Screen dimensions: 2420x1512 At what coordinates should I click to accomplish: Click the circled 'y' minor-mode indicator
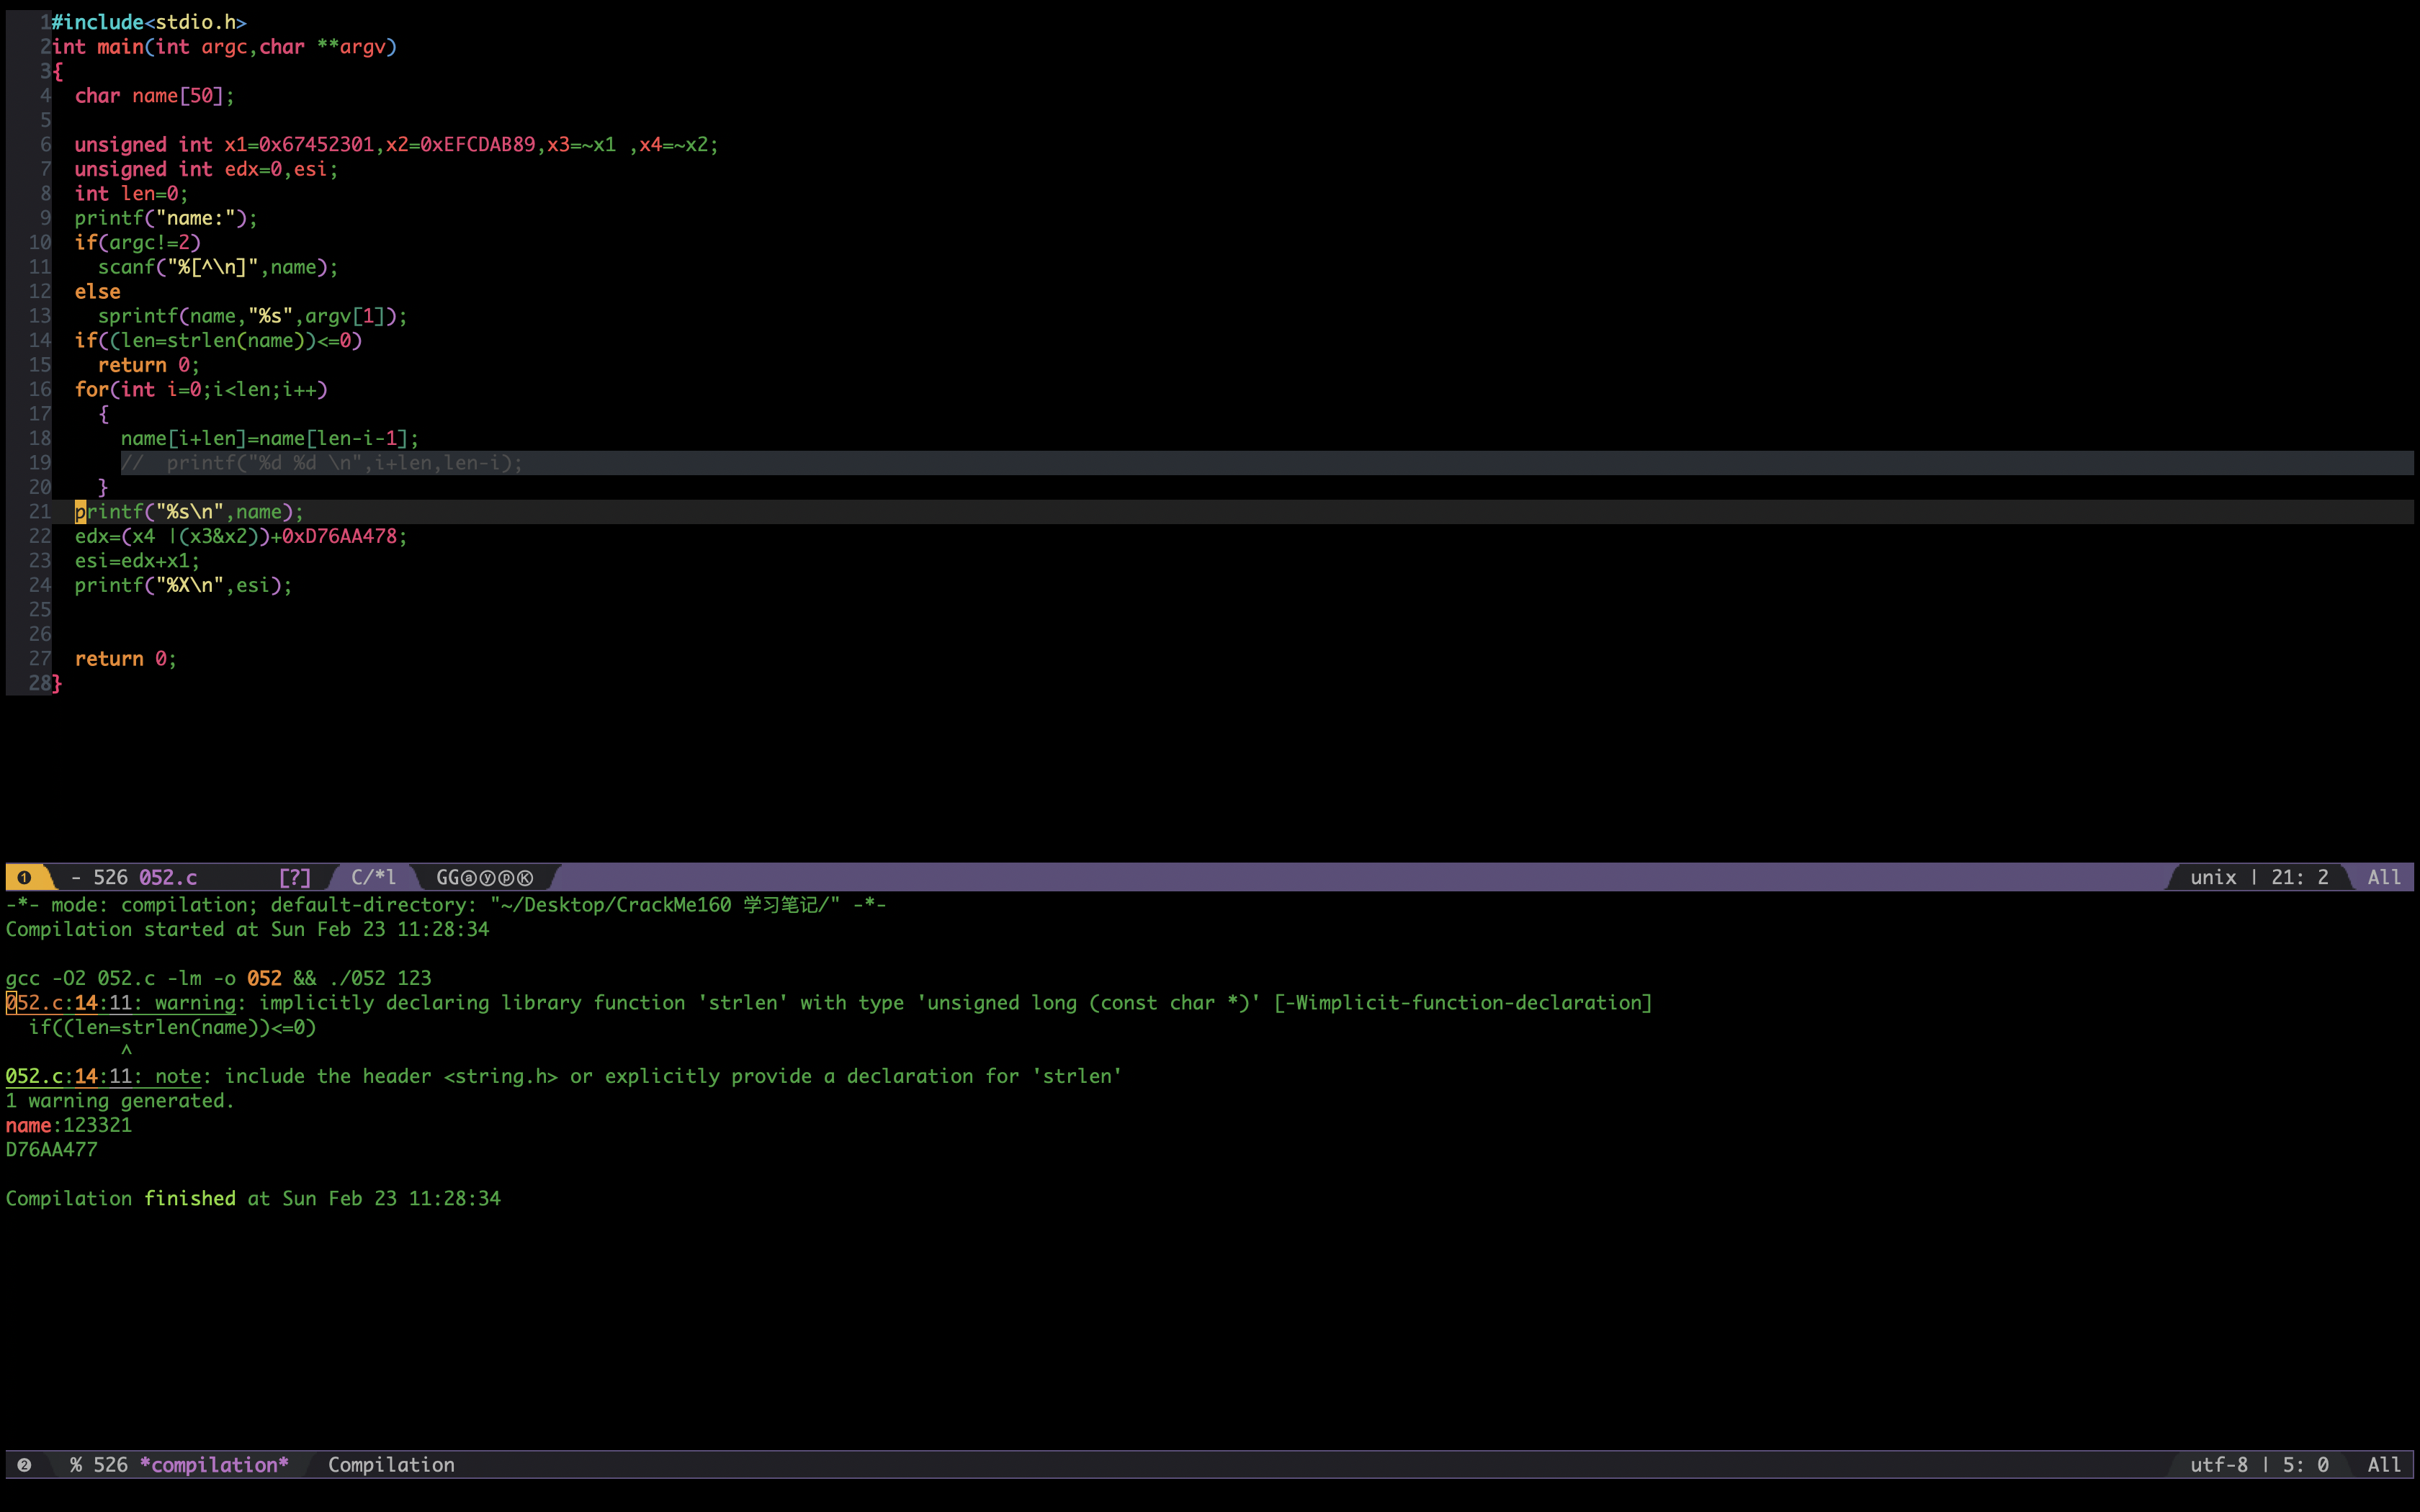487,877
